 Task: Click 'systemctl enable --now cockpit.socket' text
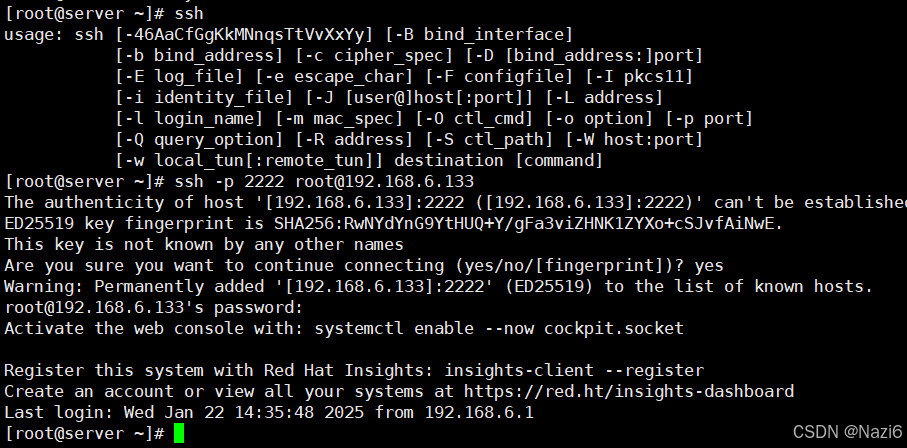pyautogui.click(x=499, y=329)
